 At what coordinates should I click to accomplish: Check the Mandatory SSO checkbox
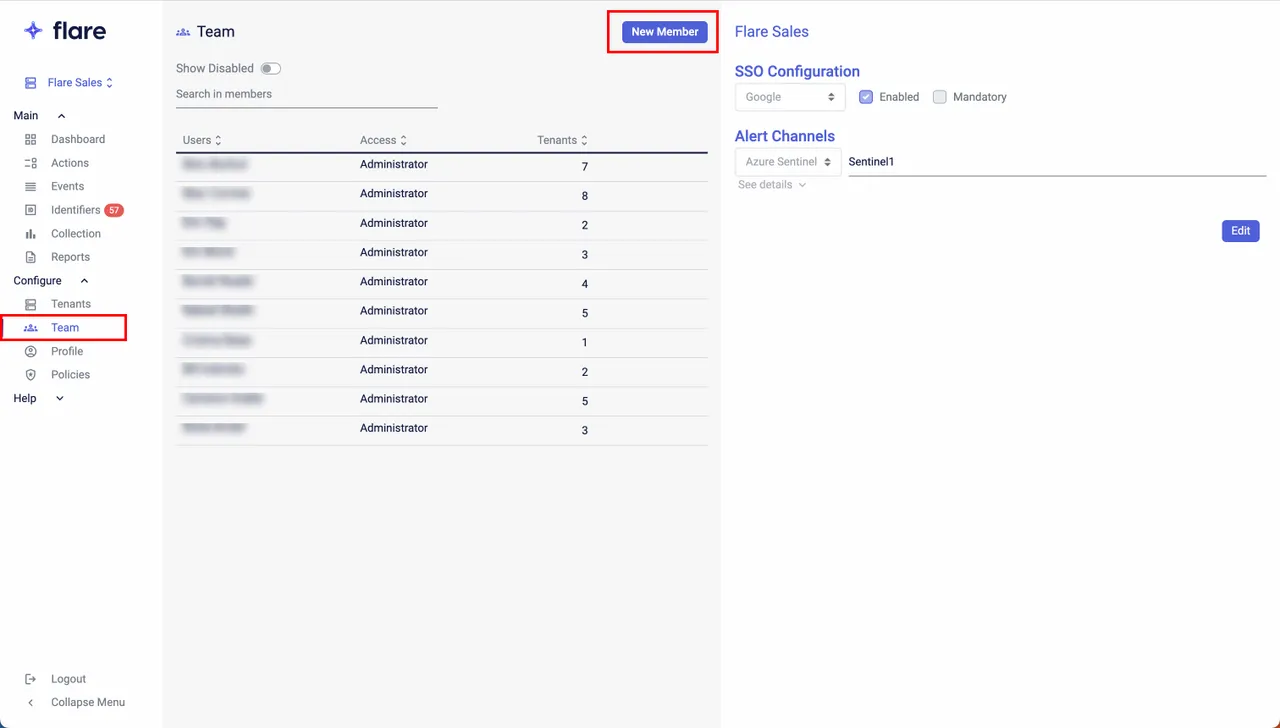point(939,97)
